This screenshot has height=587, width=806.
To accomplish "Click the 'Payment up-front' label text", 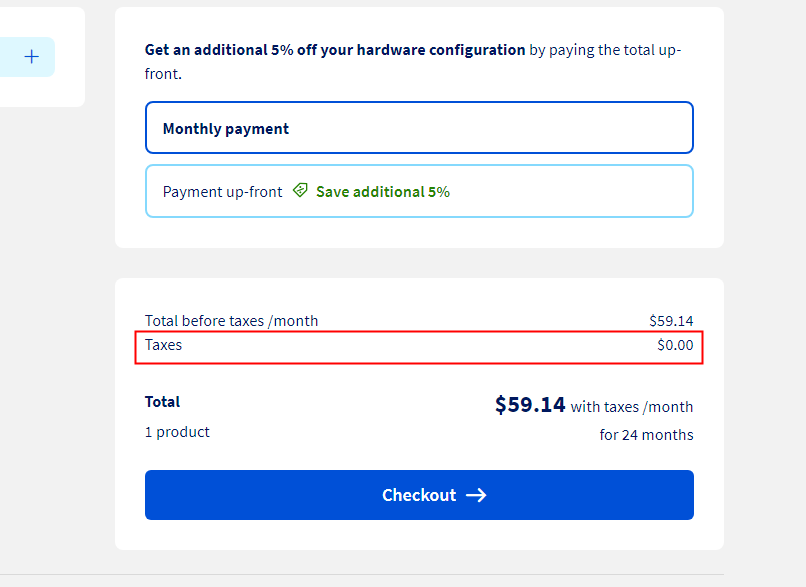I will [x=222, y=191].
